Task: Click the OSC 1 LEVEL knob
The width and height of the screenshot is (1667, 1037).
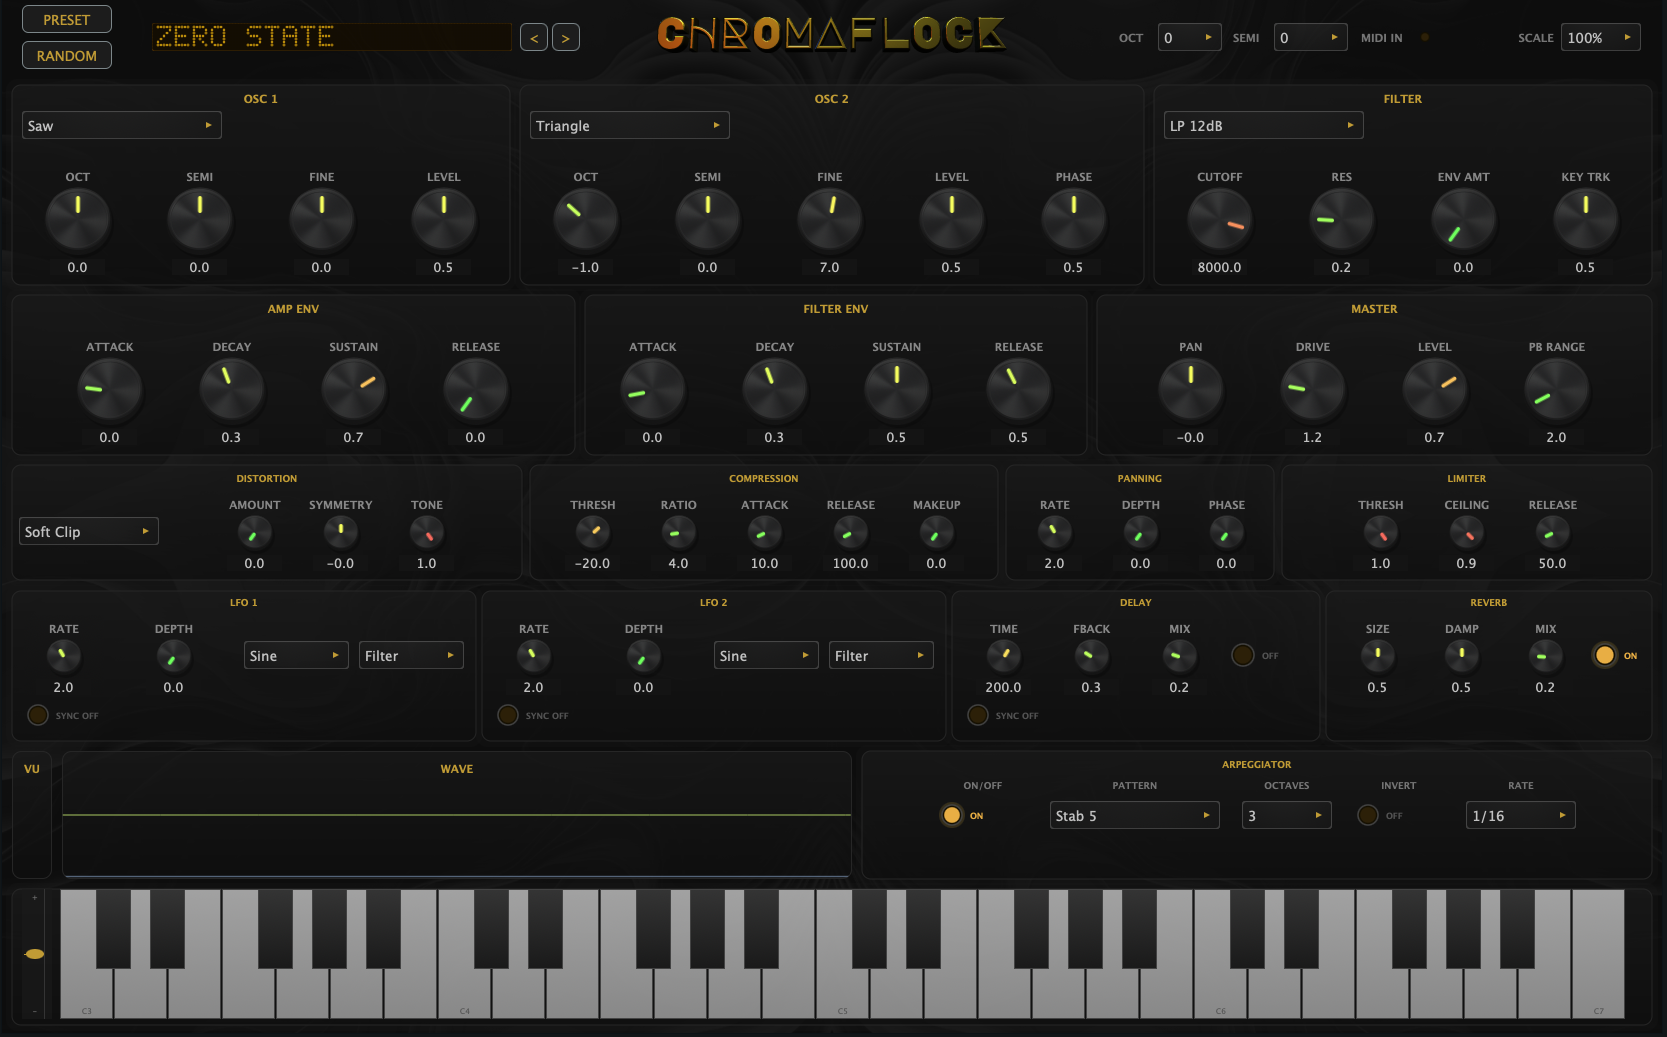Action: (444, 219)
